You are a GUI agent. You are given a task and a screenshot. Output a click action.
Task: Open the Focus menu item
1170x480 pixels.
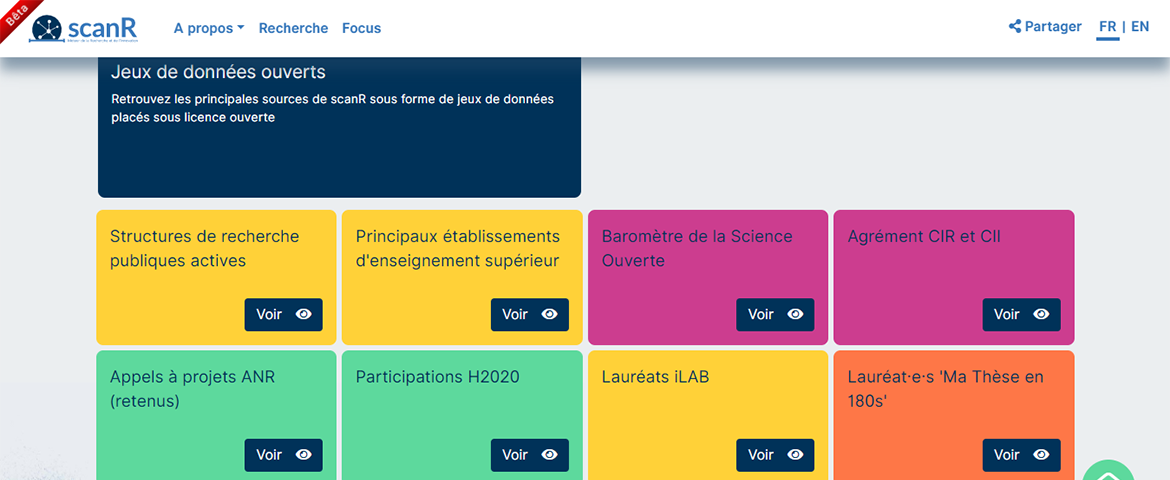361,28
